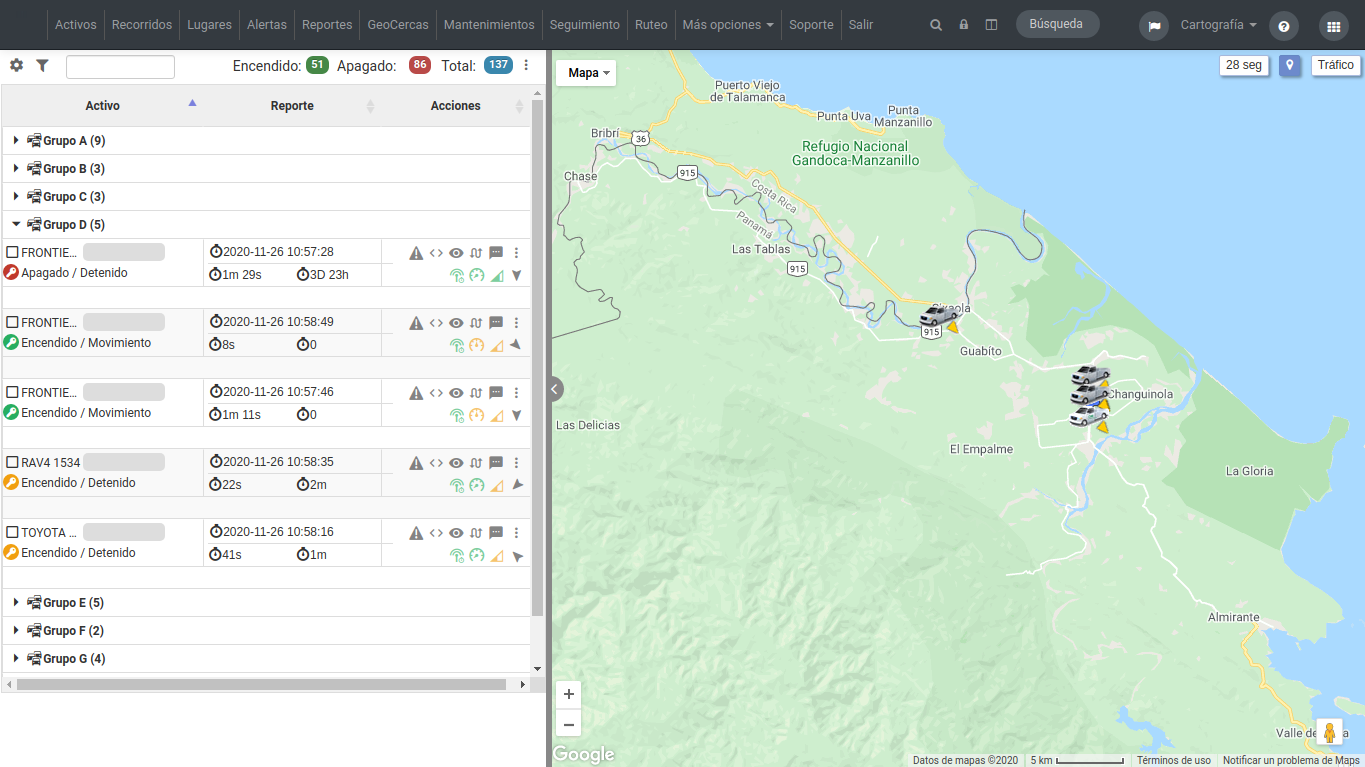Open alert triangle for the 10:57:28 row
The image size is (1365, 767).
(x=416, y=253)
